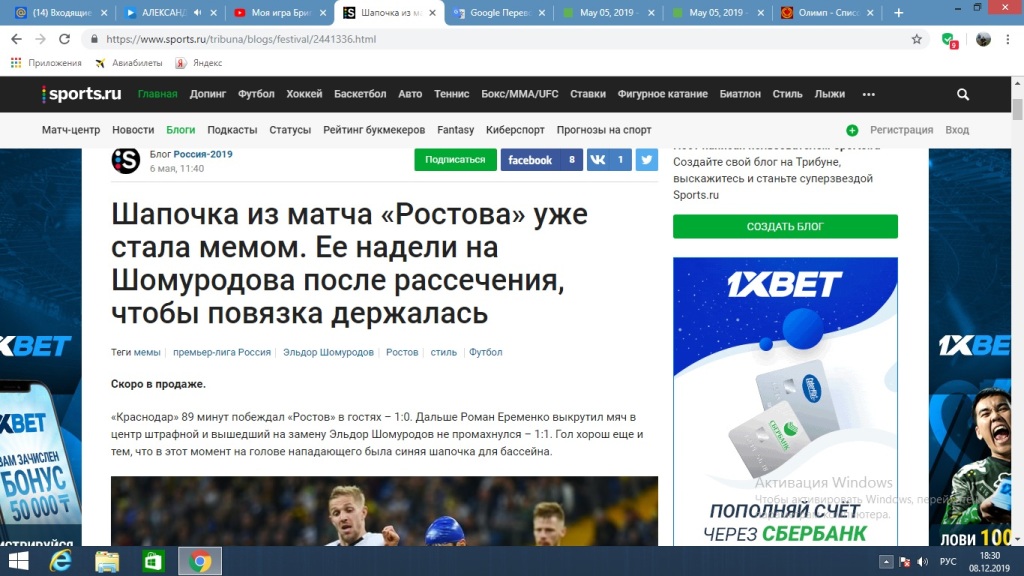Close the Шапочка из матча tab
The width and height of the screenshot is (1024, 576).
432,12
